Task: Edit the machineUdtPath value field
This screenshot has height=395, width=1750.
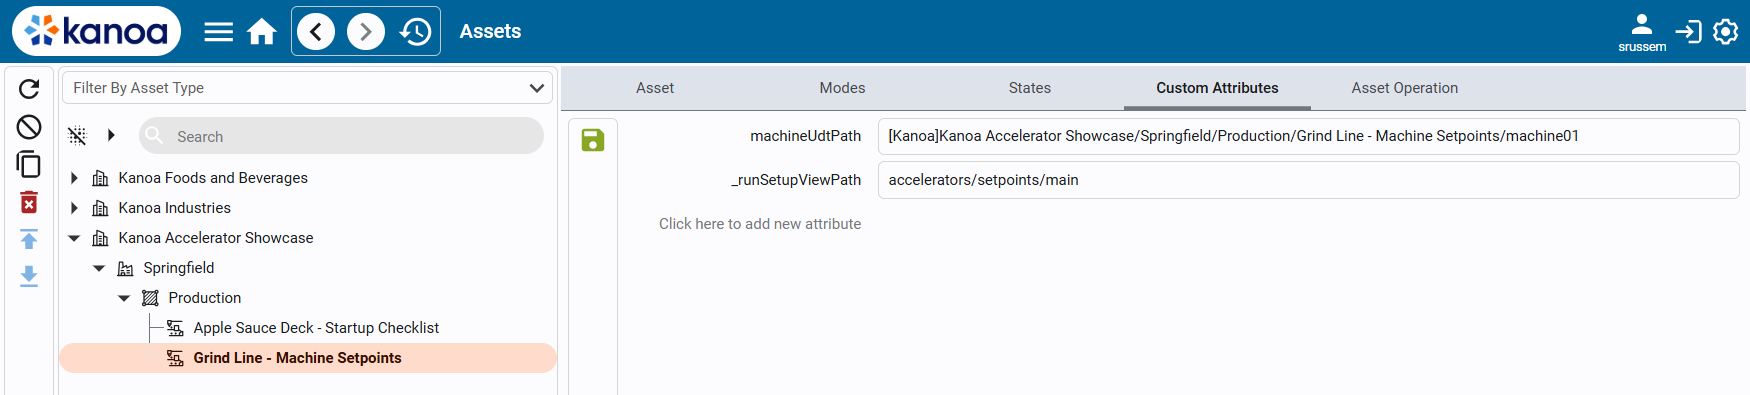Action: pyautogui.click(x=1308, y=136)
